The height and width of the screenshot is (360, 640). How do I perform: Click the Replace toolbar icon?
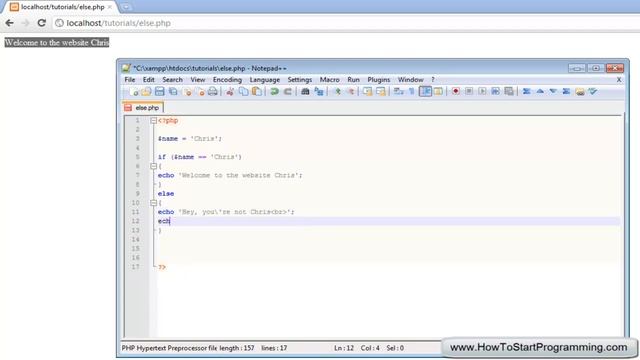pyautogui.click(x=319, y=92)
